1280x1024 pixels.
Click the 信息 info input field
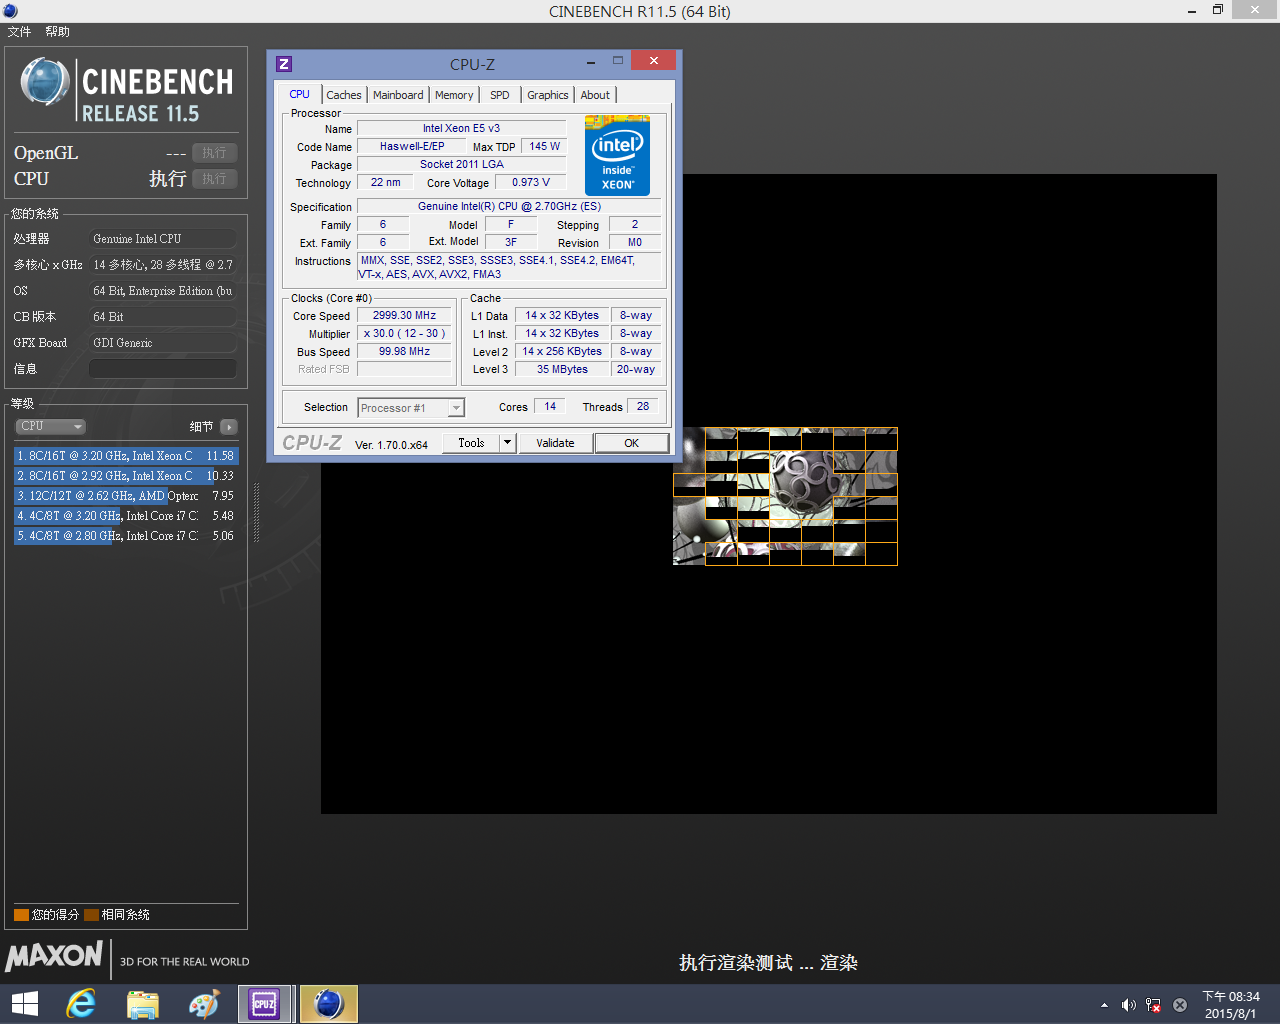click(x=163, y=369)
